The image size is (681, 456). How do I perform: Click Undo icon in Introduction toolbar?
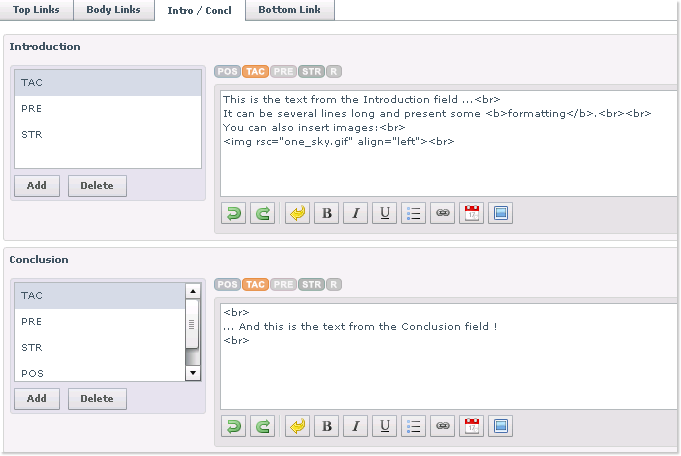point(233,213)
